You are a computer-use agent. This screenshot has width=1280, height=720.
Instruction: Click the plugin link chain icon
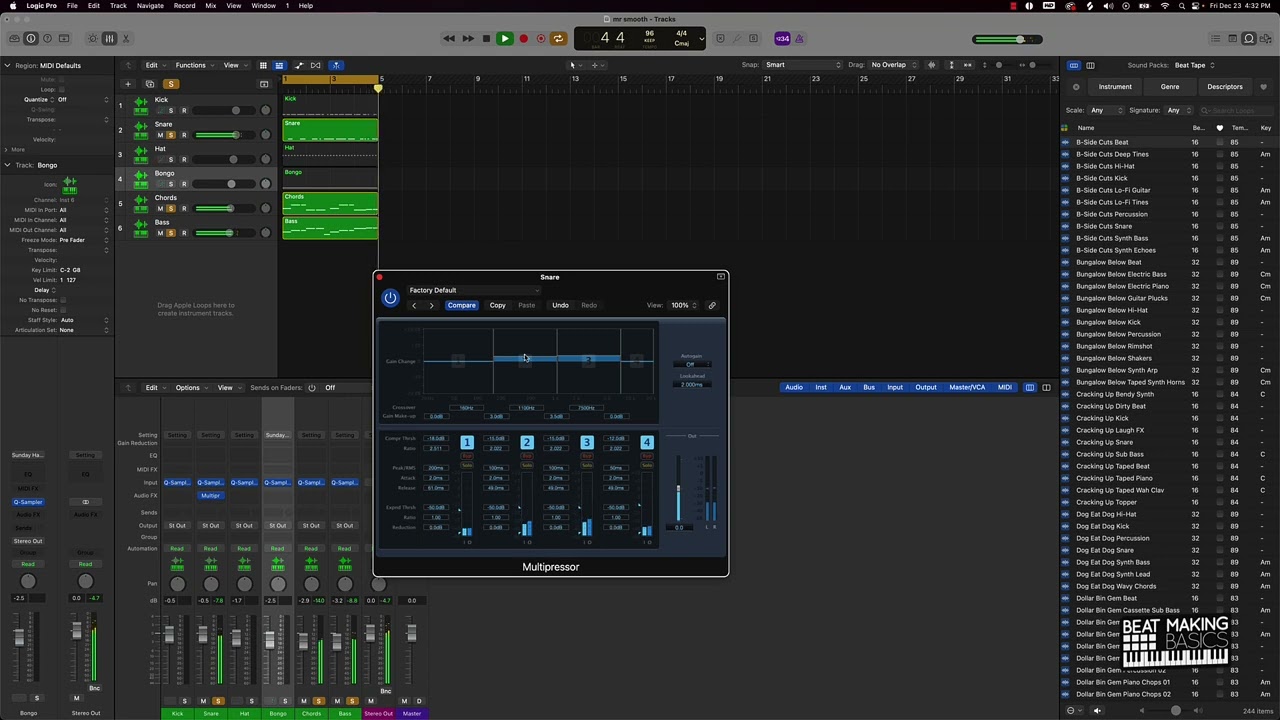pos(712,305)
